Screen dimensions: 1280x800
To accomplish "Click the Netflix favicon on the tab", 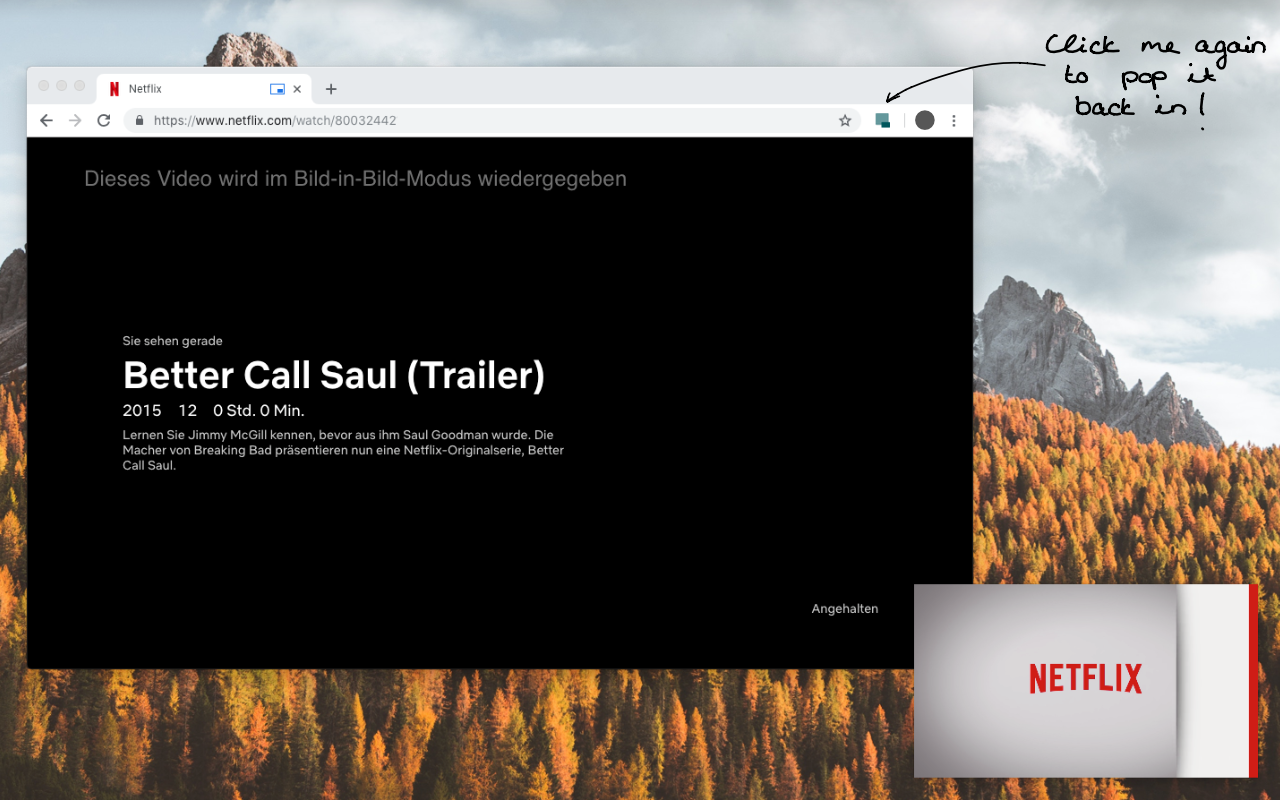I will pyautogui.click(x=114, y=89).
